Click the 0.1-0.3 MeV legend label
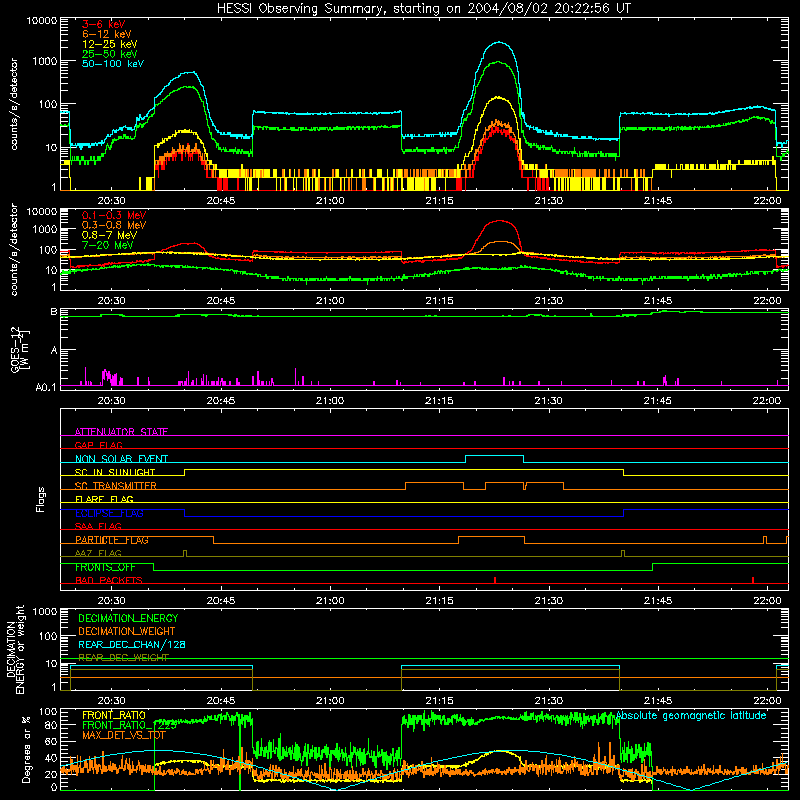Image resolution: width=800 pixels, height=800 pixels. tap(114, 215)
